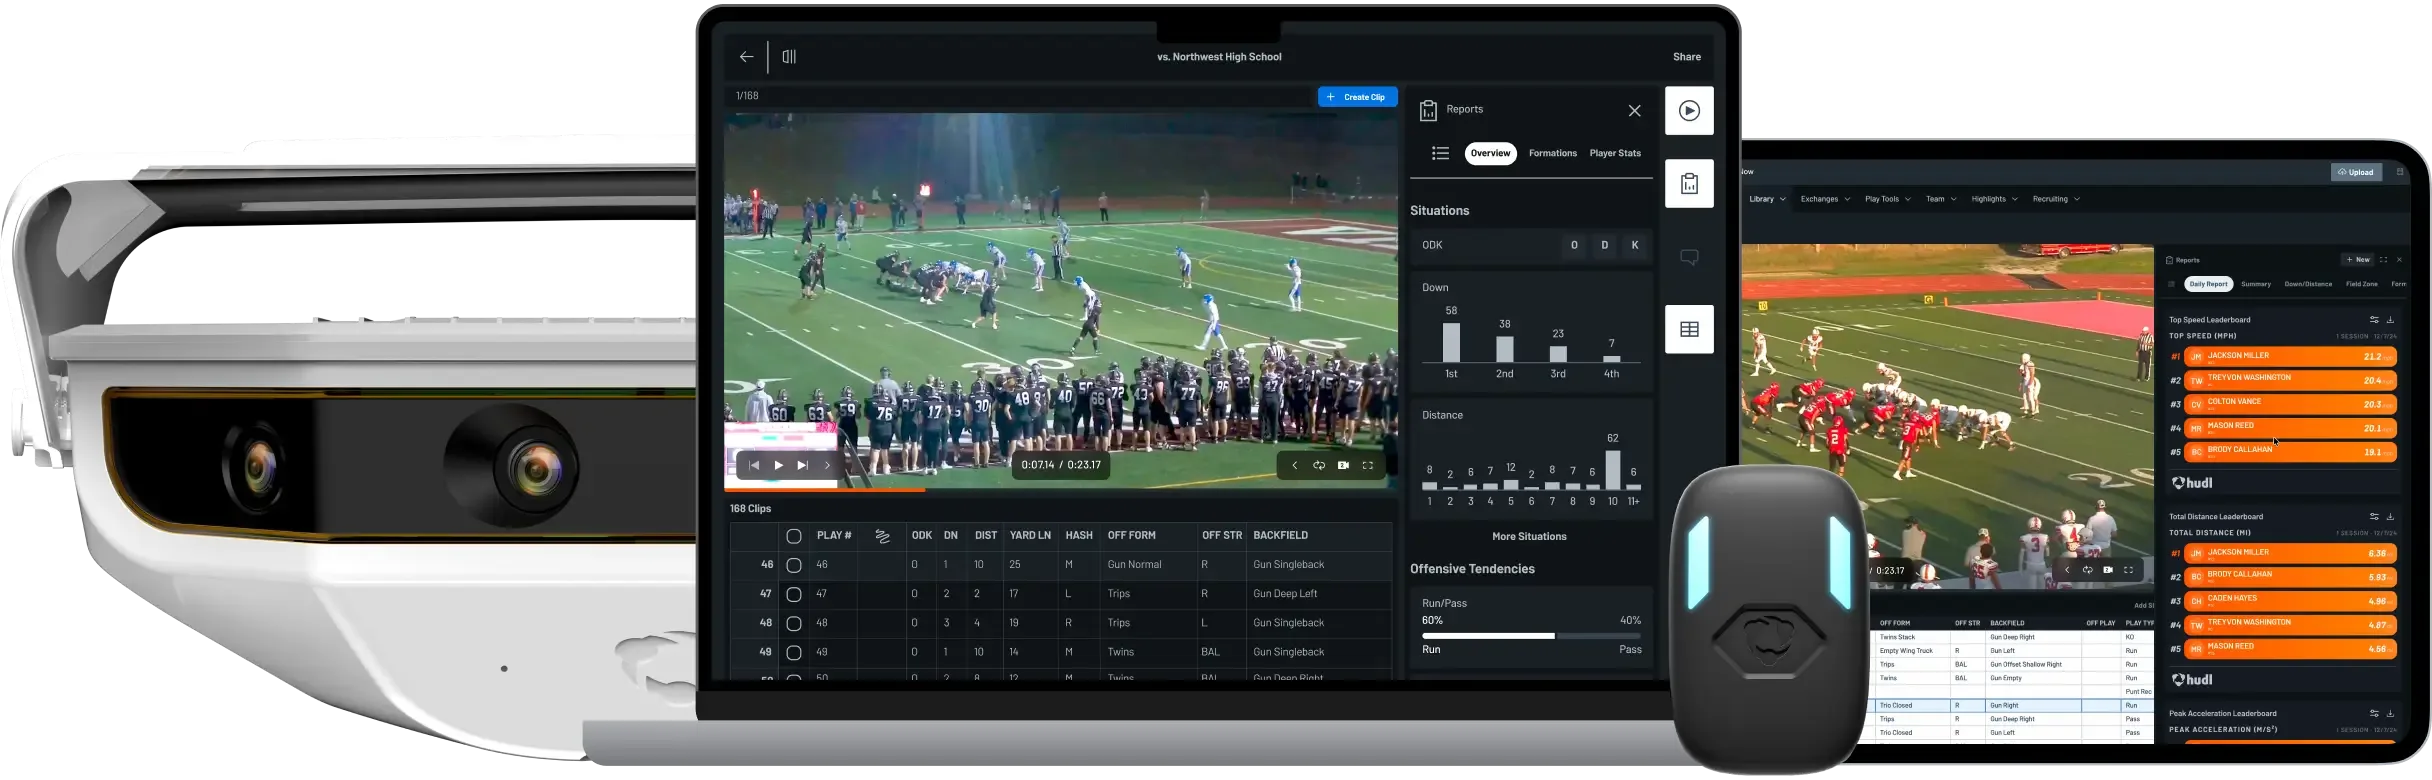Open filter settings for Top Speed Leaderboard
2432x780 pixels.
click(2374, 320)
